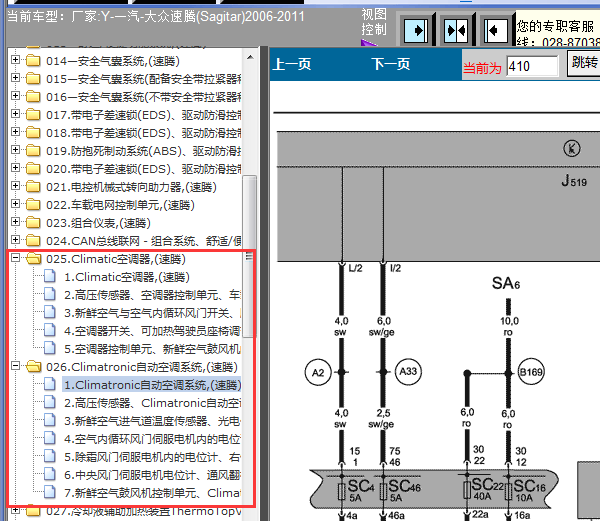Click the 当前车型 vehicle model header text

[155, 17]
